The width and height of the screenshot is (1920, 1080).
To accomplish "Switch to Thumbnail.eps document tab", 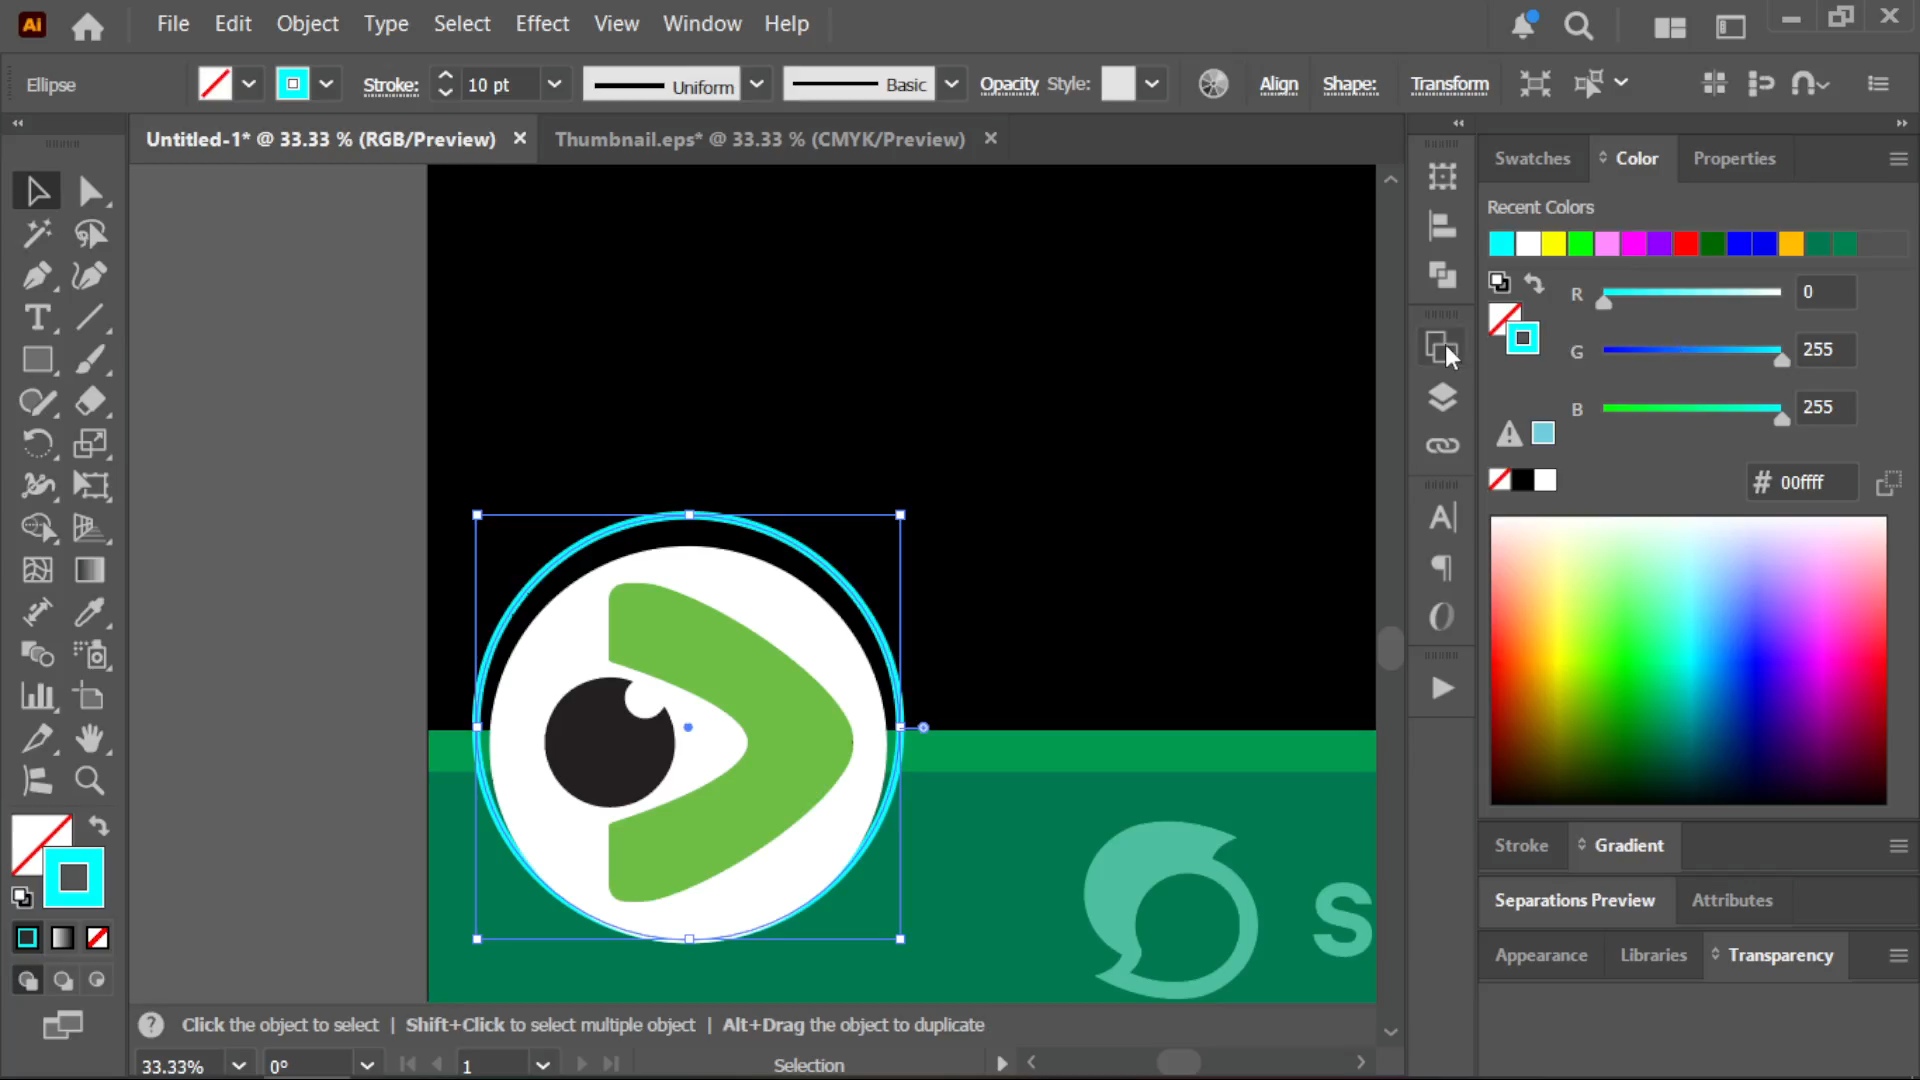I will coord(760,139).
